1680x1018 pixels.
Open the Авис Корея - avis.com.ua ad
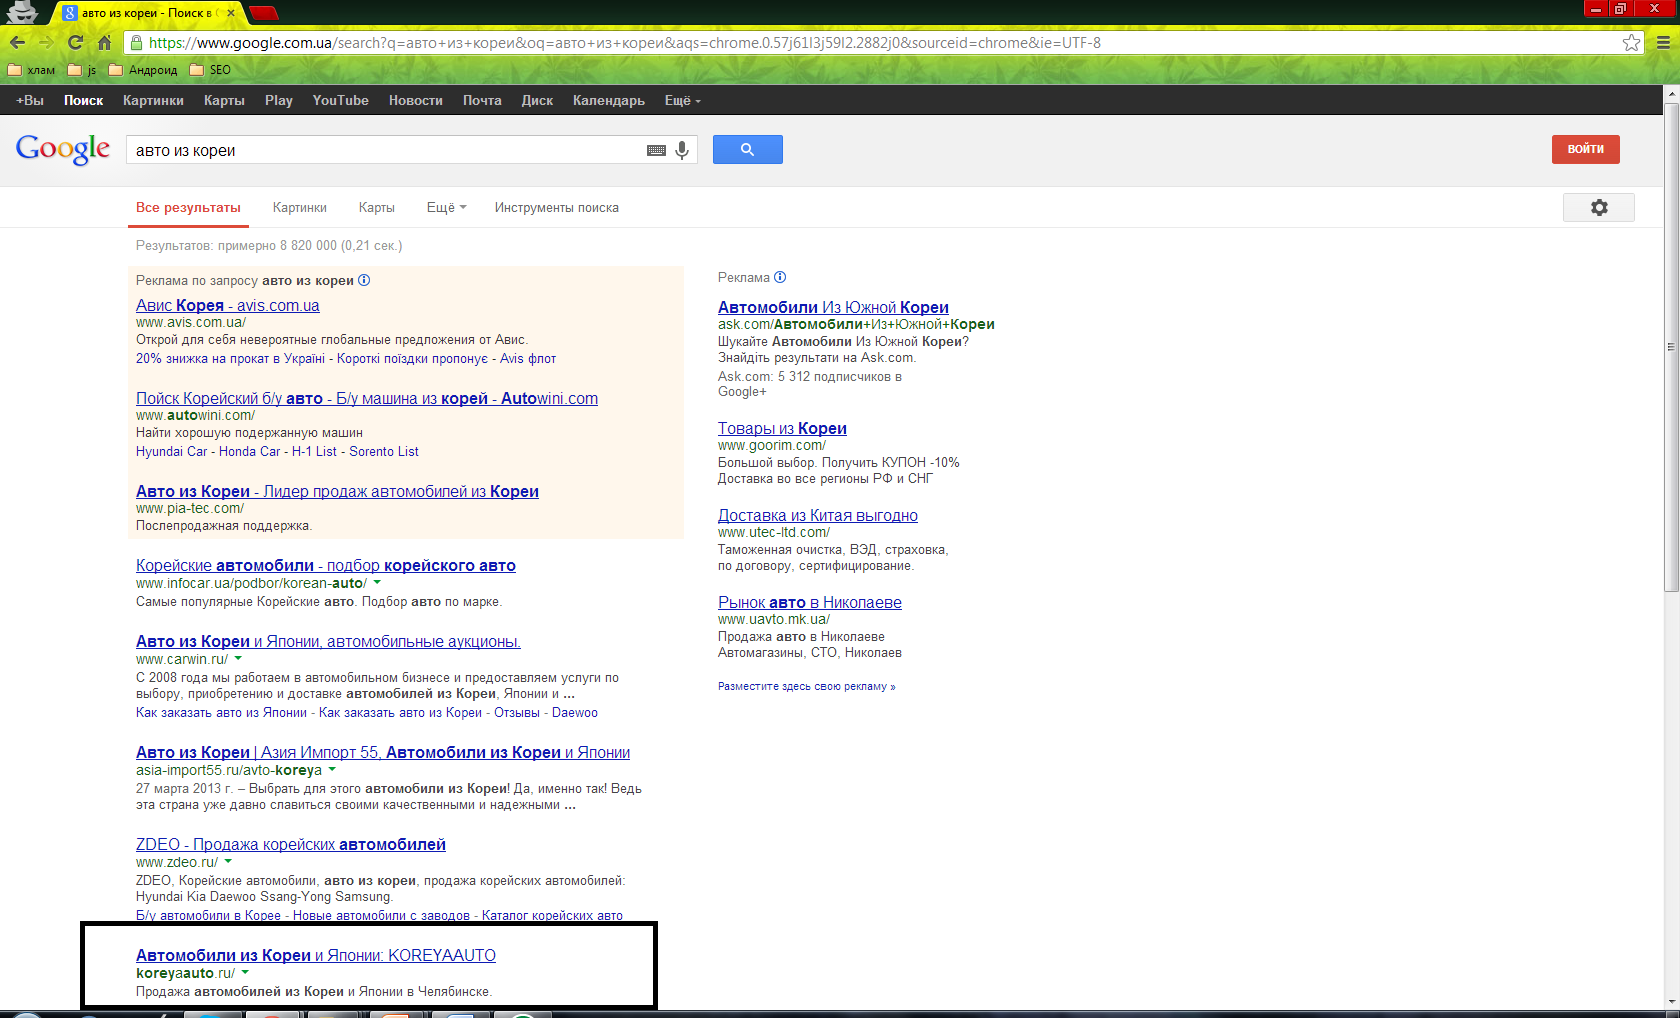[x=228, y=305]
